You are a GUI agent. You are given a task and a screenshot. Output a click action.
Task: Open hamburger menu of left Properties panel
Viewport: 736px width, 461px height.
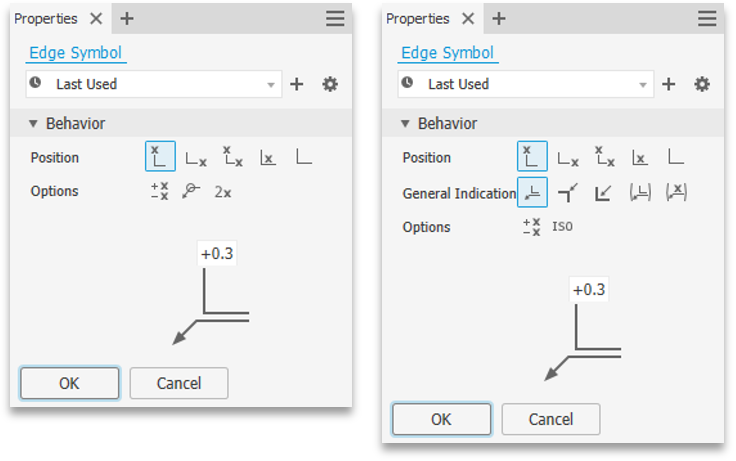[x=335, y=19]
